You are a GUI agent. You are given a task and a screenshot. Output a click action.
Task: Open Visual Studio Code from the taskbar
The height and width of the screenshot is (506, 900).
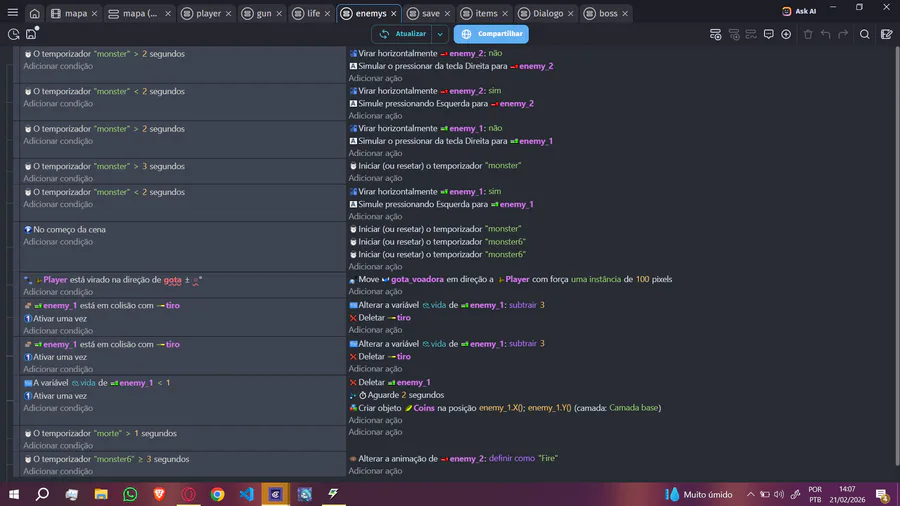click(x=246, y=494)
